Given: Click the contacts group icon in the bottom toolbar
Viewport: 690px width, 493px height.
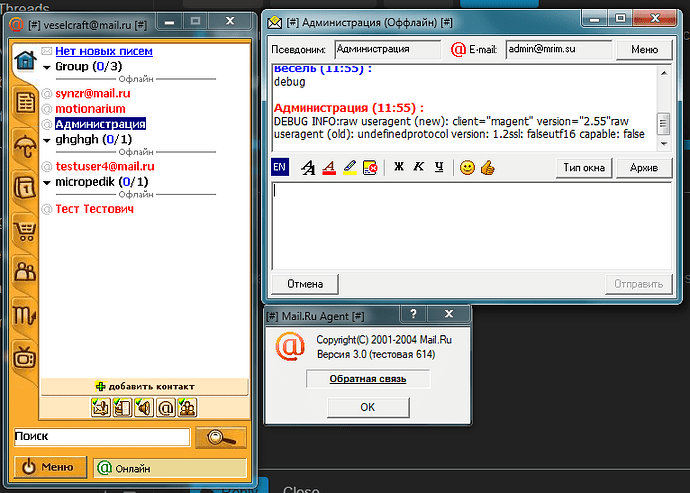Looking at the screenshot, I should tap(187, 407).
